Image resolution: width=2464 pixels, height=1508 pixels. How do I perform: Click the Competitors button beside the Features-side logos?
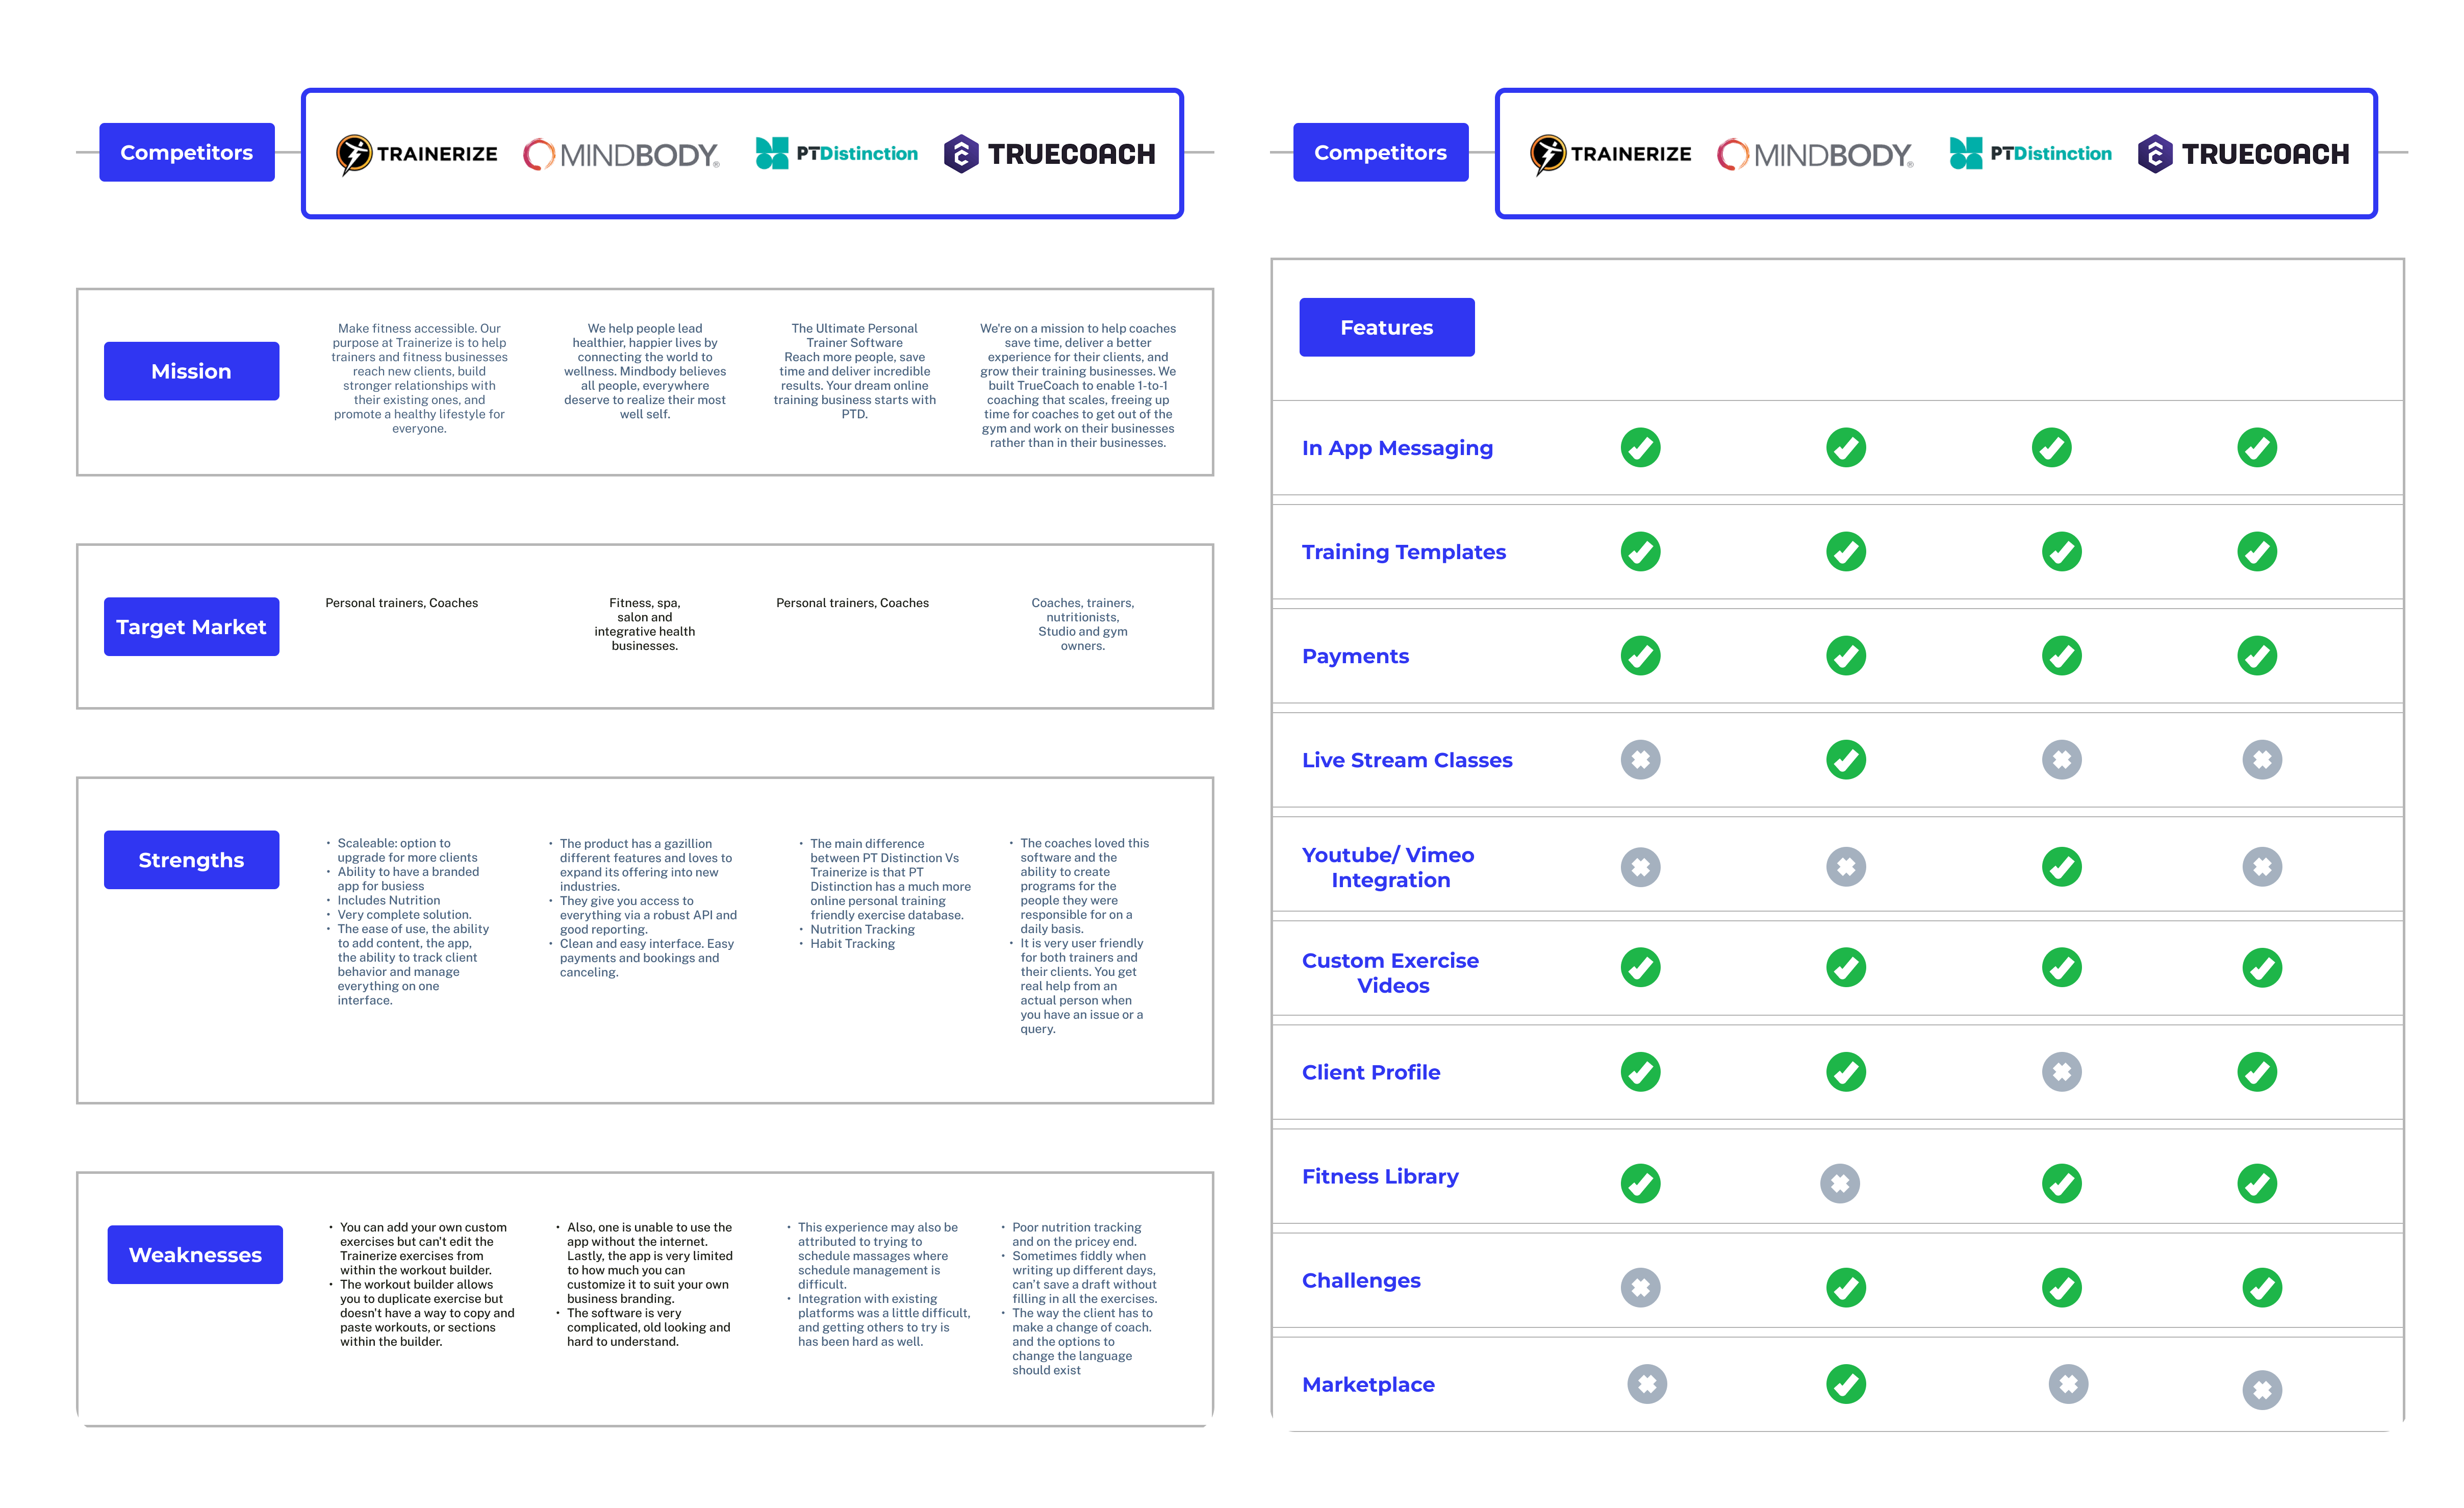click(1381, 153)
